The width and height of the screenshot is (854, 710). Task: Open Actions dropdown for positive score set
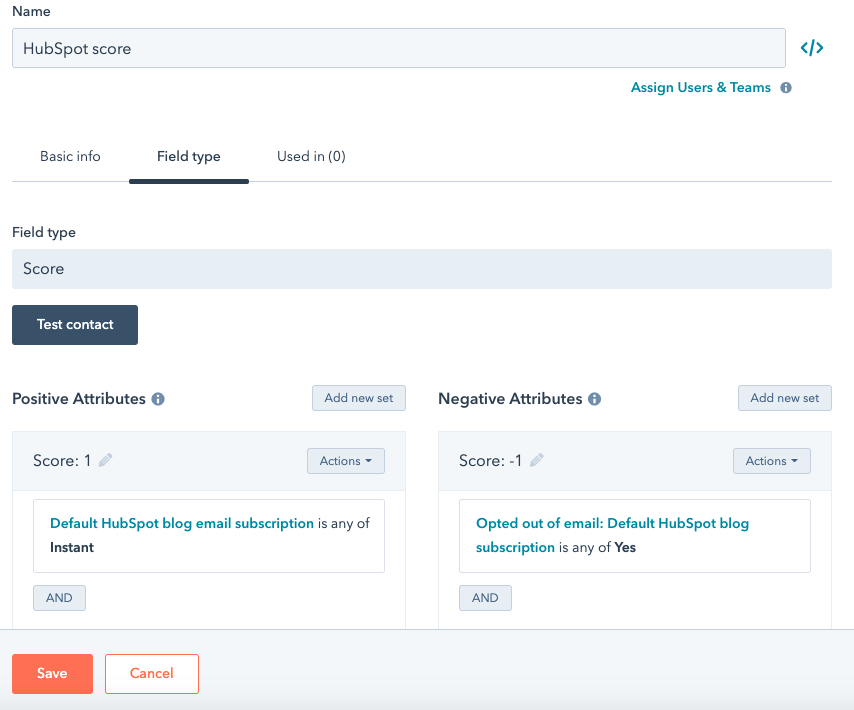click(x=345, y=461)
